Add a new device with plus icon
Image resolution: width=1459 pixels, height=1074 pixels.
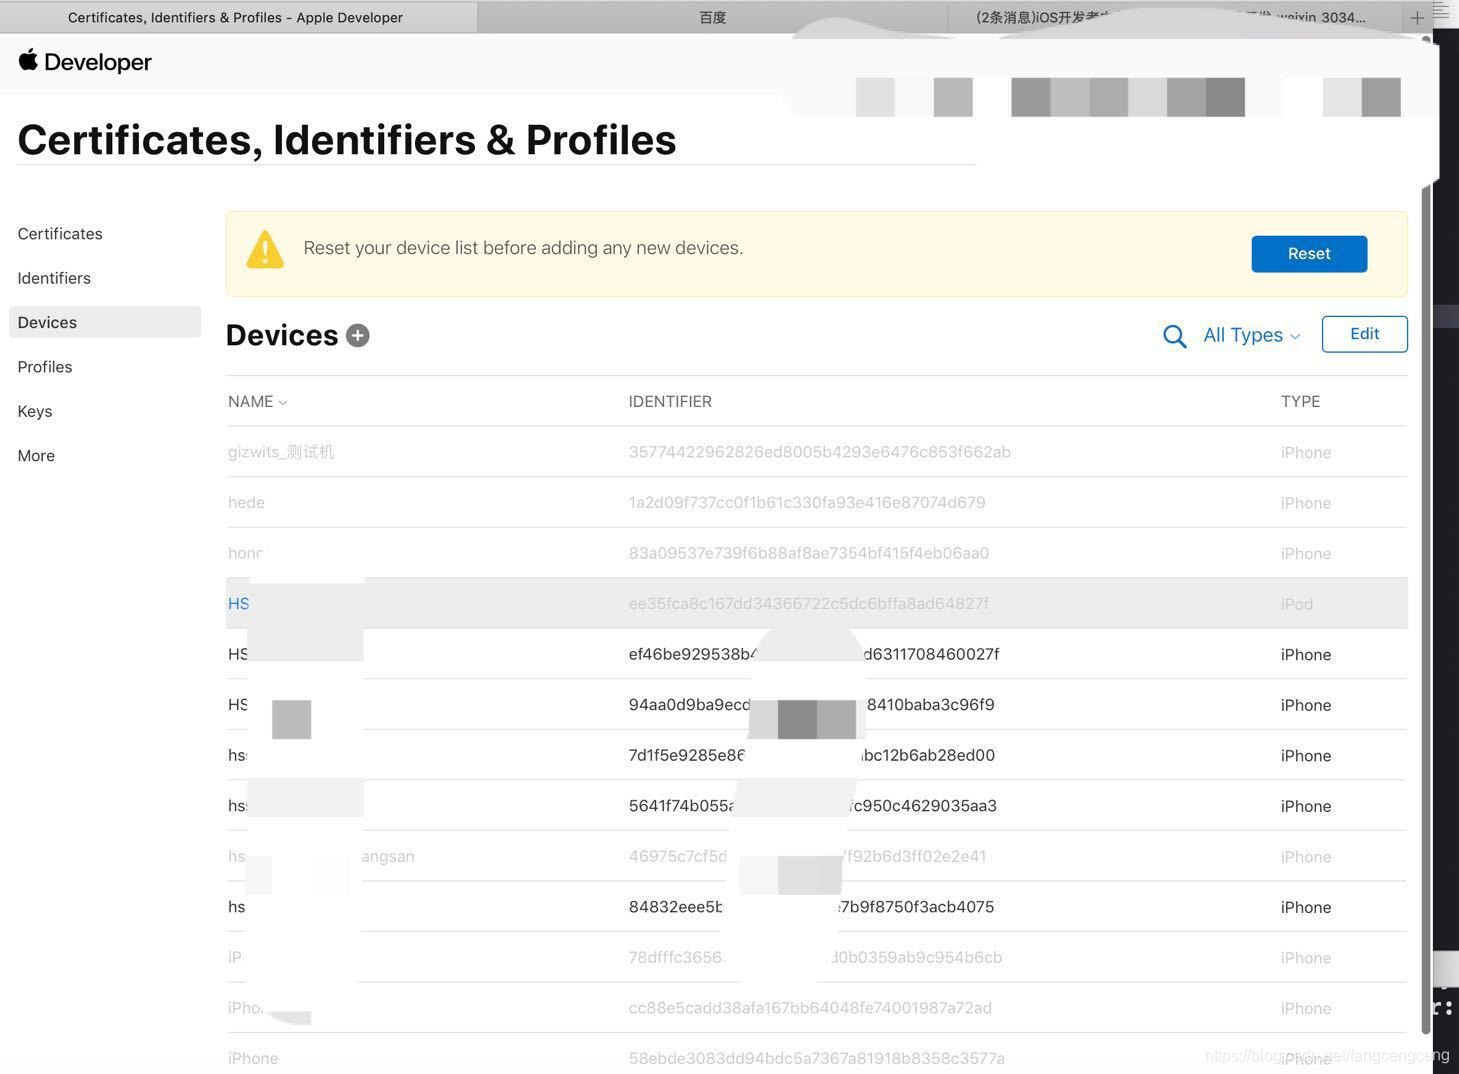[358, 336]
